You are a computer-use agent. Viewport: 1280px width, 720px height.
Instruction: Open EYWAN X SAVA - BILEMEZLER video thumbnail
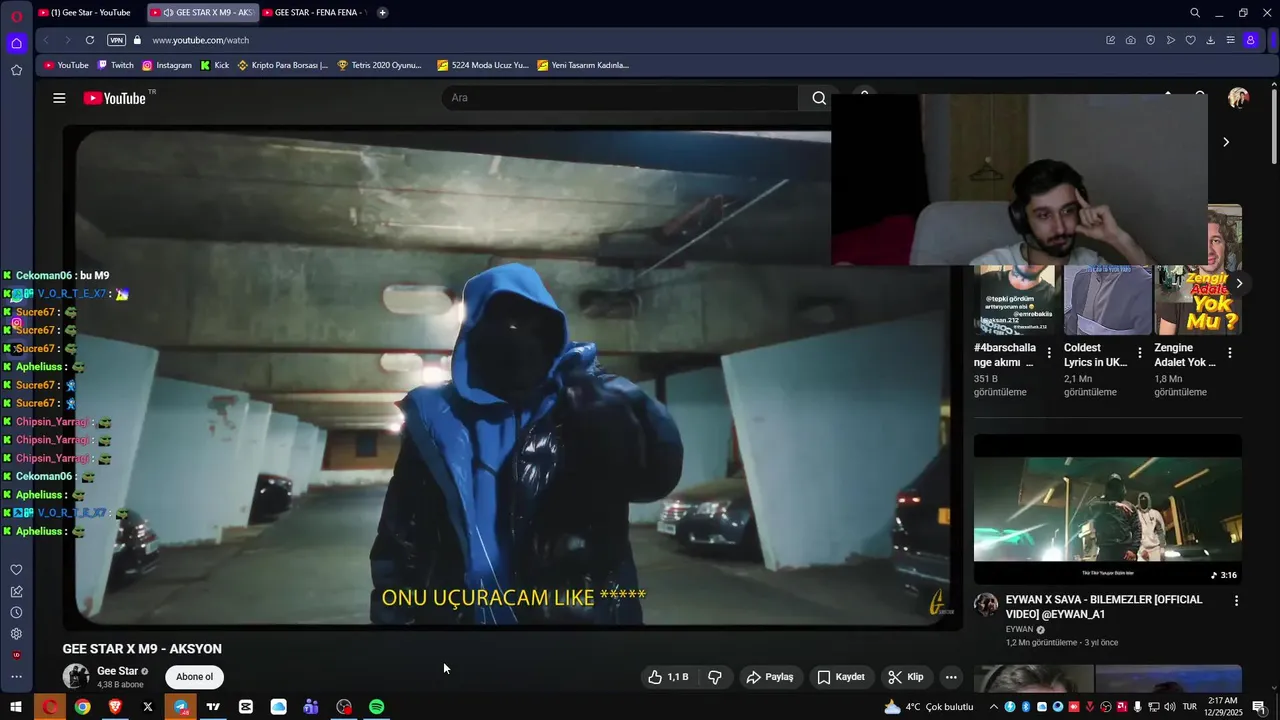[1108, 509]
